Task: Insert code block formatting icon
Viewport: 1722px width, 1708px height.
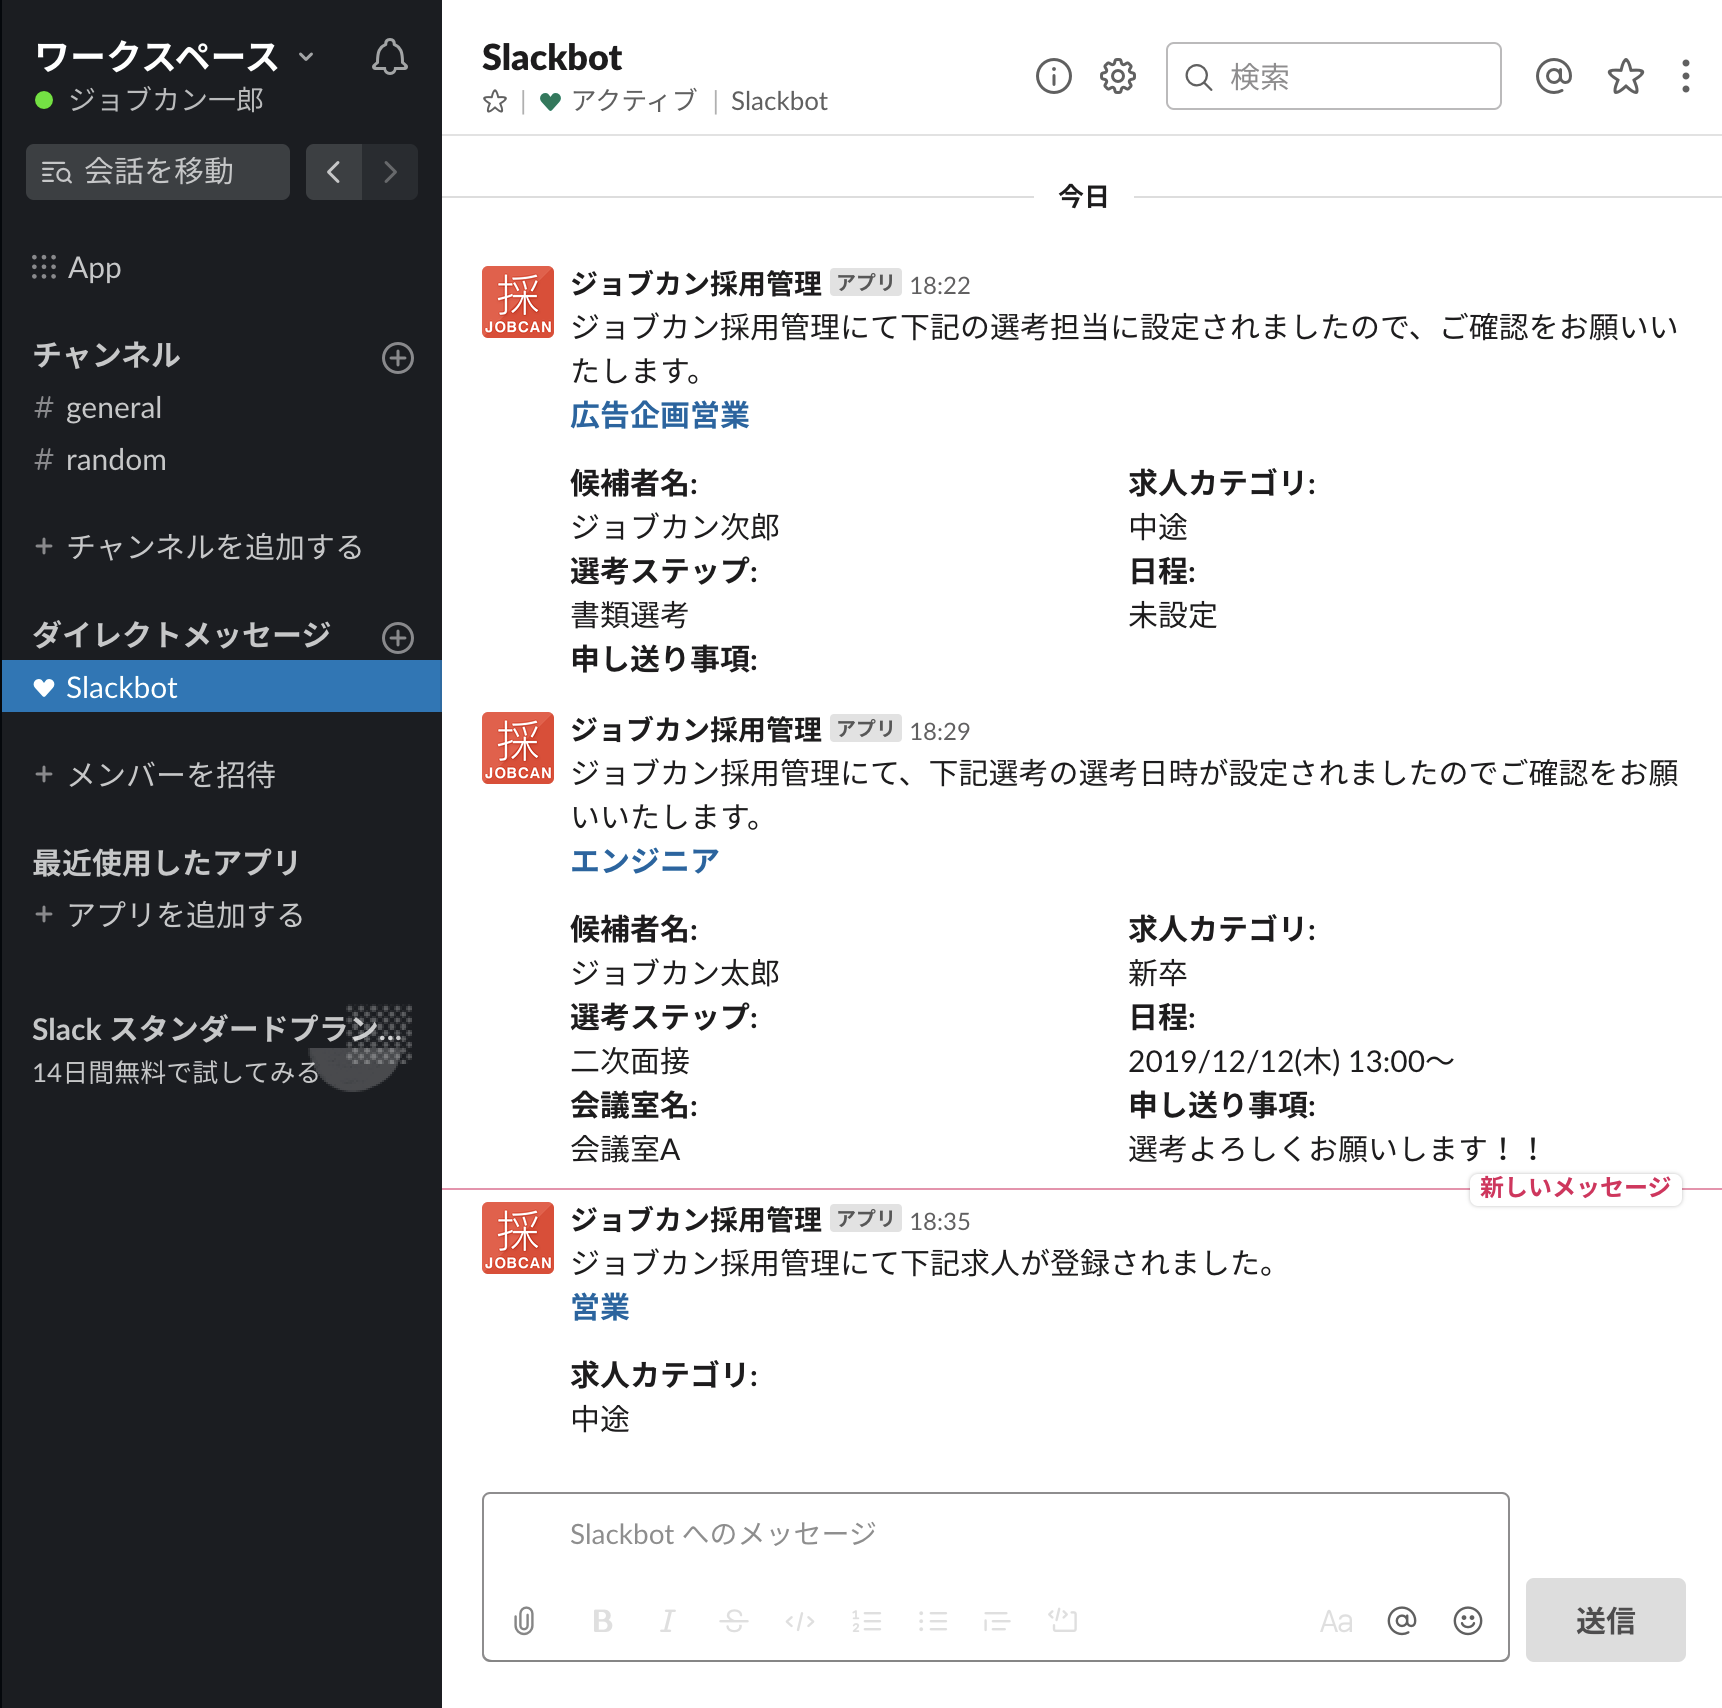Action: (1063, 1621)
